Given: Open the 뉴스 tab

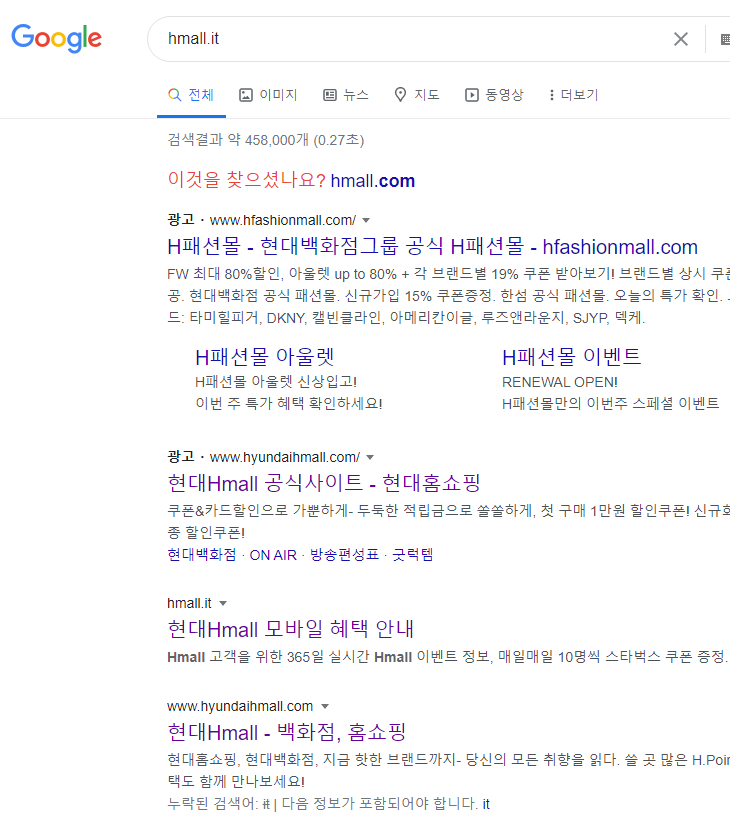Looking at the screenshot, I should tap(346, 95).
